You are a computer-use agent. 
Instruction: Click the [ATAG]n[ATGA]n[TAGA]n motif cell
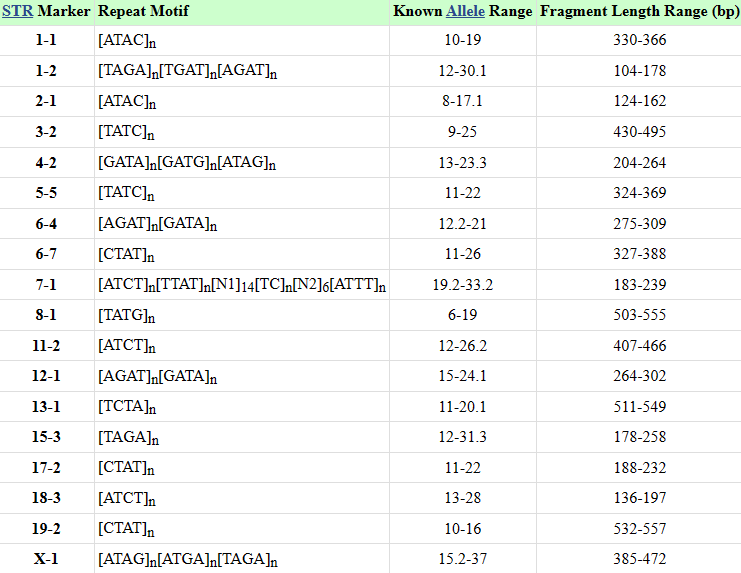(x=187, y=559)
